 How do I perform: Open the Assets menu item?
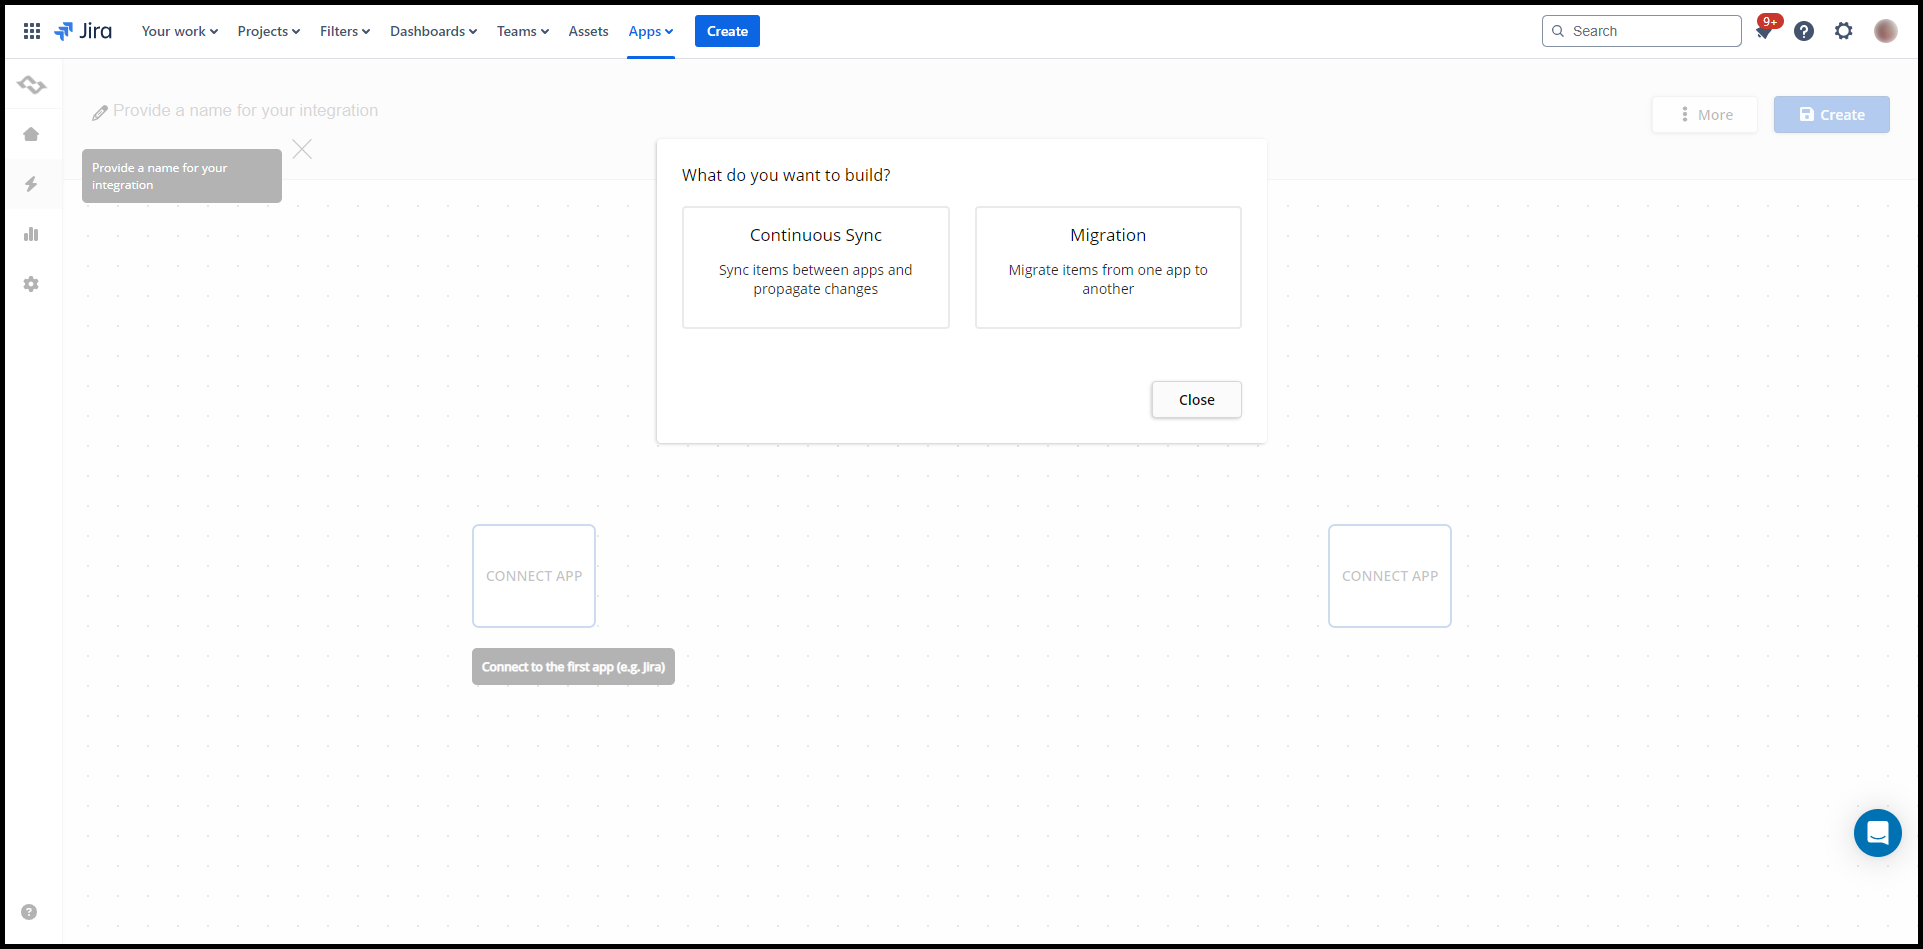coord(588,31)
